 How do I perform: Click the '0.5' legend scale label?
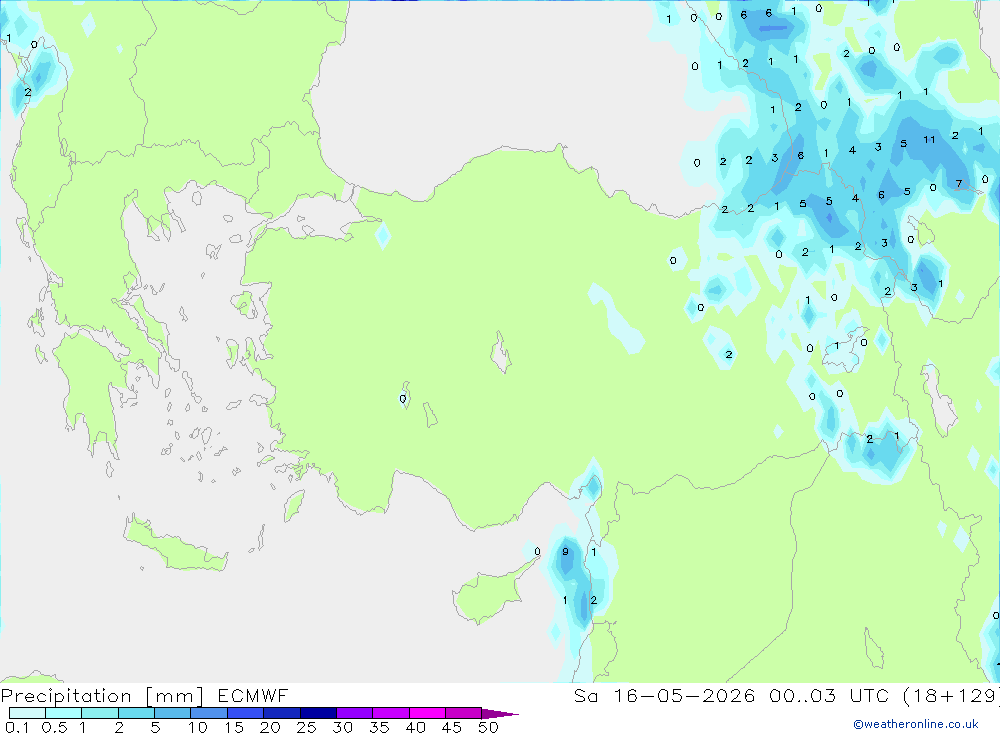(x=54, y=727)
